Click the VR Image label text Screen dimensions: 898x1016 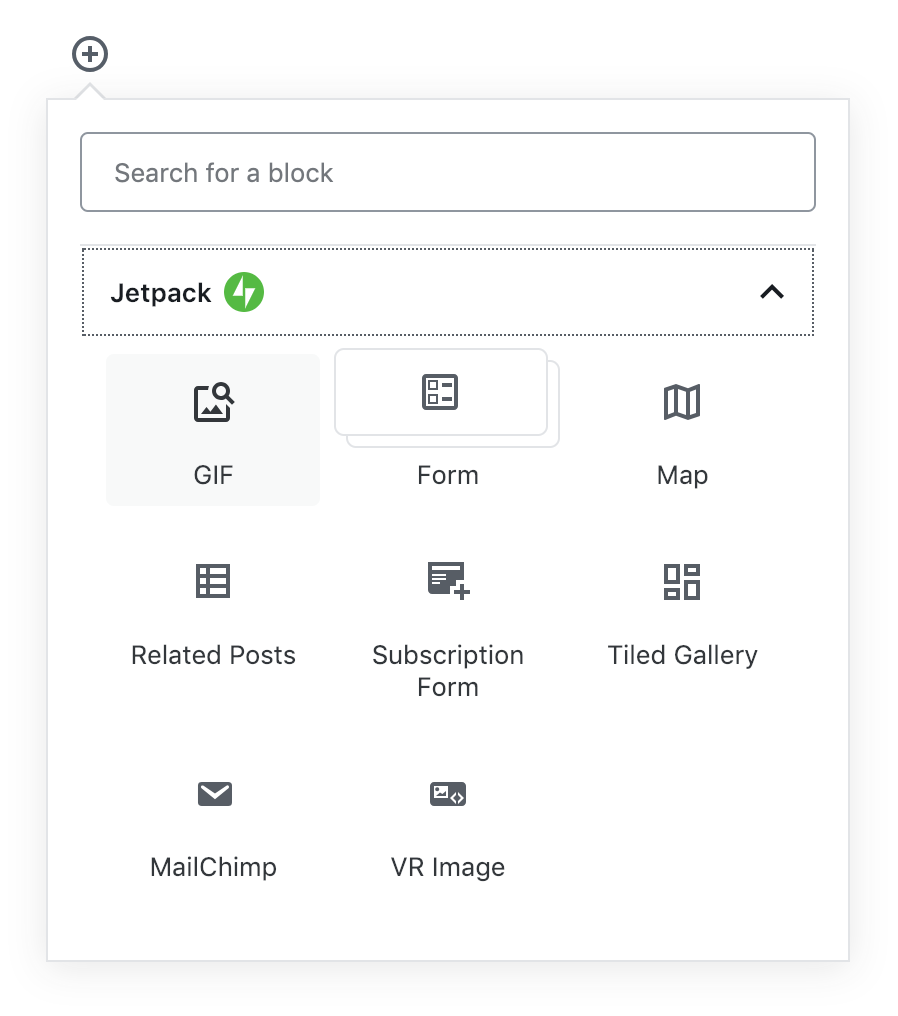tap(448, 867)
